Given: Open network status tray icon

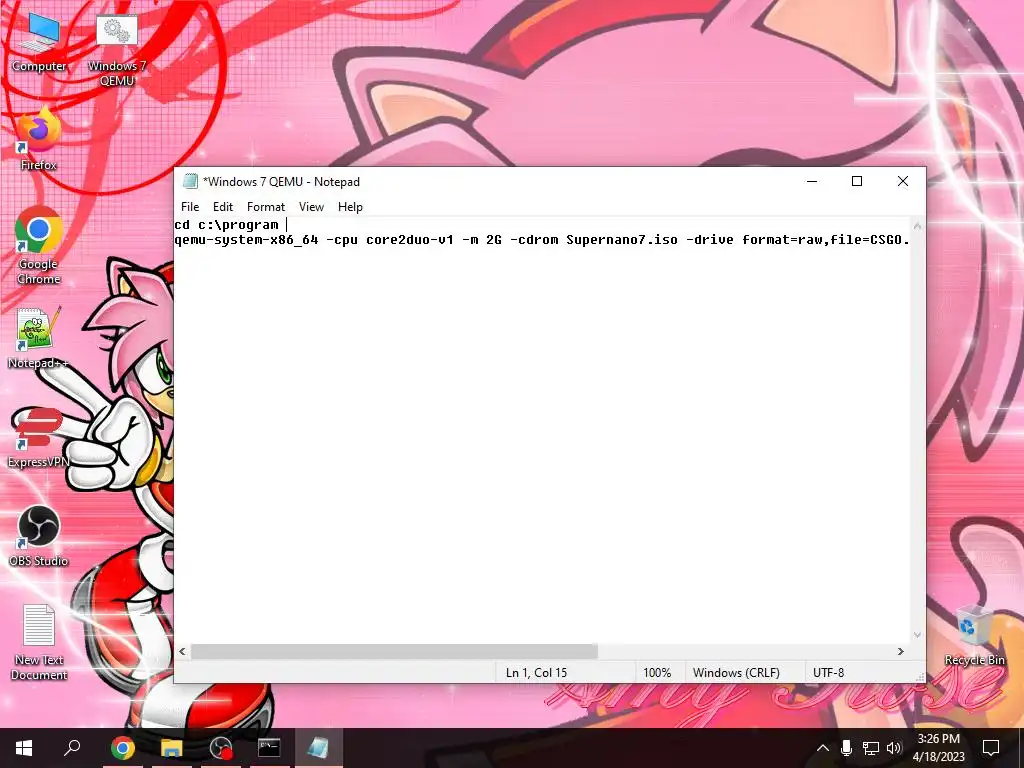Looking at the screenshot, I should pos(871,748).
